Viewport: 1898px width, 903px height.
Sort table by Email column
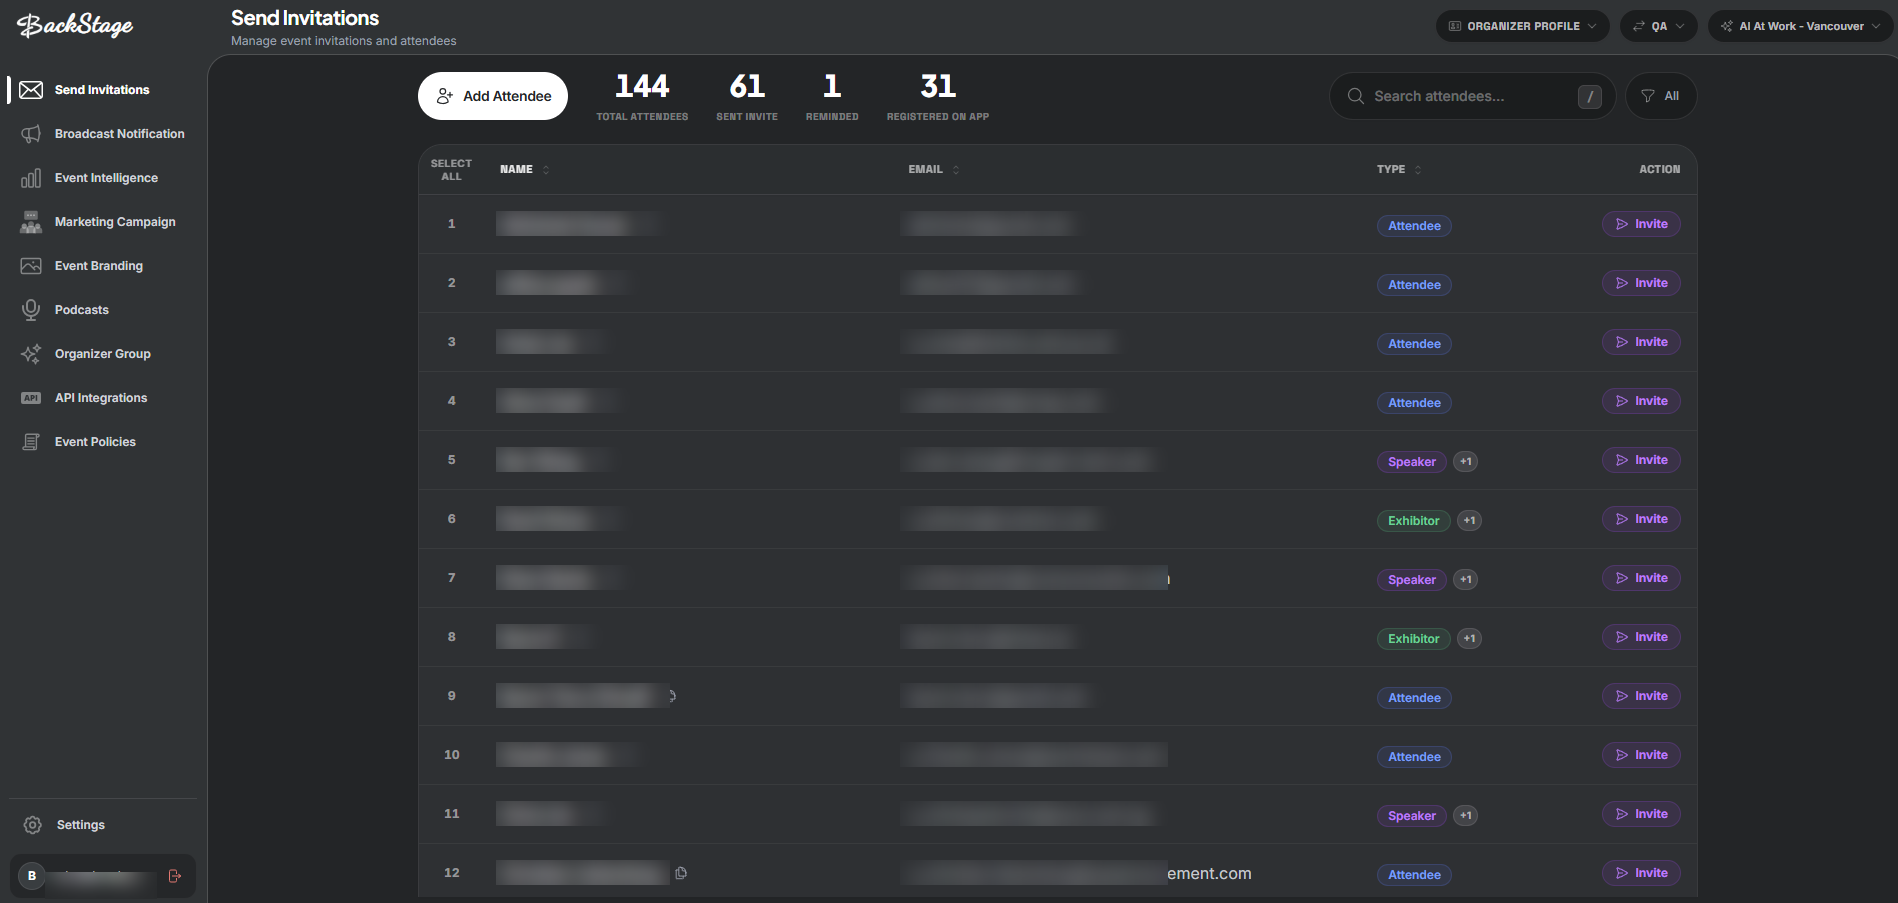(934, 170)
